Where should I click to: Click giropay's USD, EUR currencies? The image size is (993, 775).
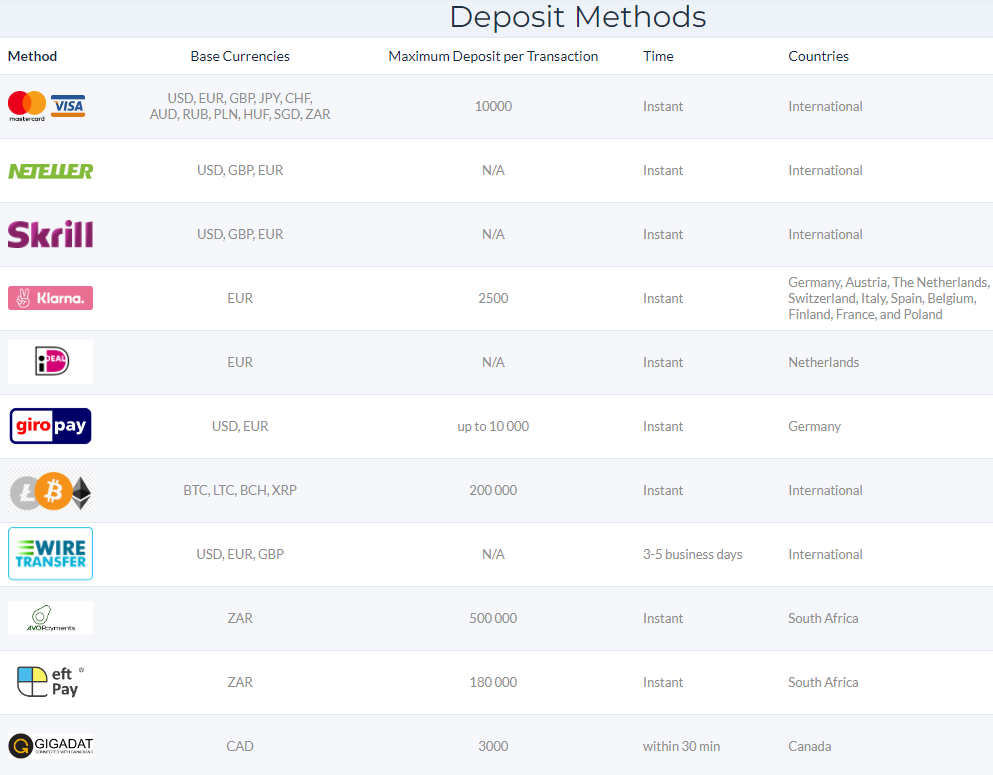pyautogui.click(x=240, y=426)
